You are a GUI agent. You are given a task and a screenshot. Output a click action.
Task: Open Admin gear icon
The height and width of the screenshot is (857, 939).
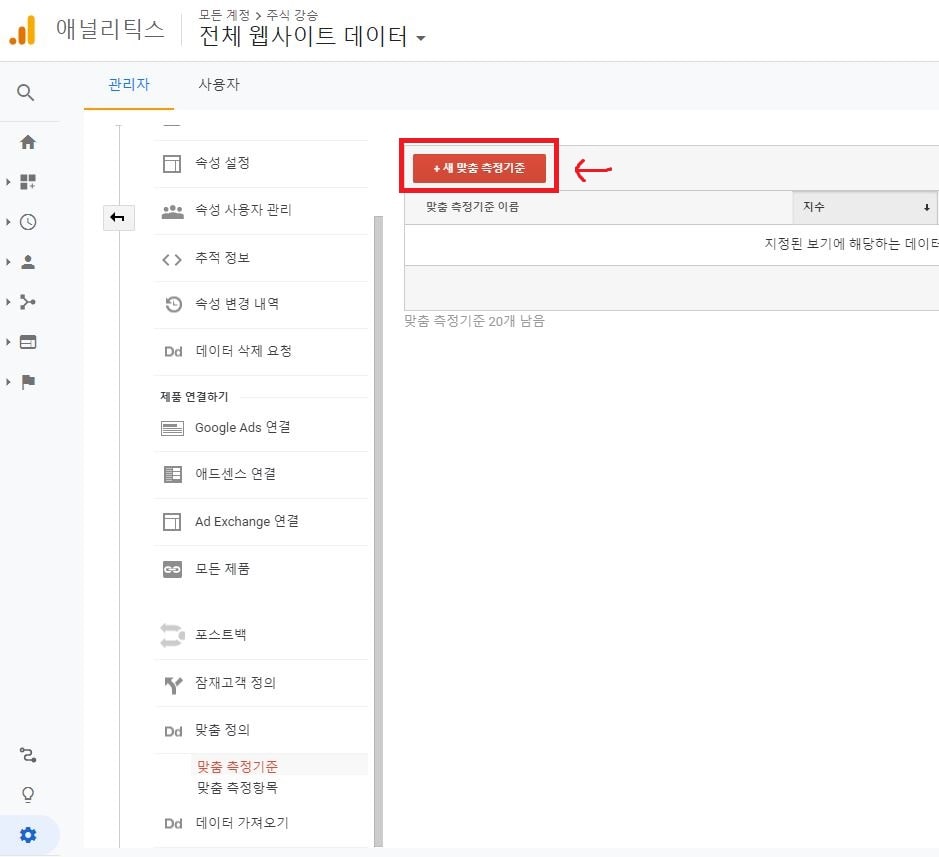click(28, 834)
